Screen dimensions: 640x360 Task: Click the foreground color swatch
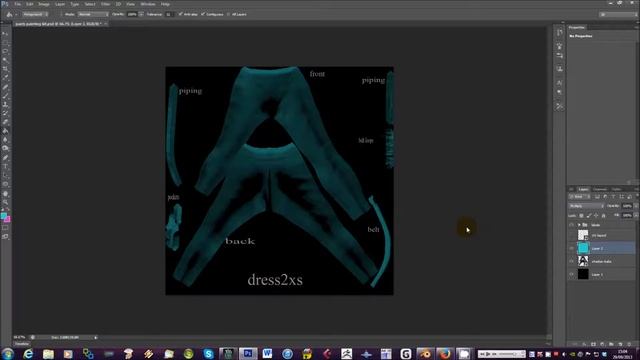tap(4, 216)
